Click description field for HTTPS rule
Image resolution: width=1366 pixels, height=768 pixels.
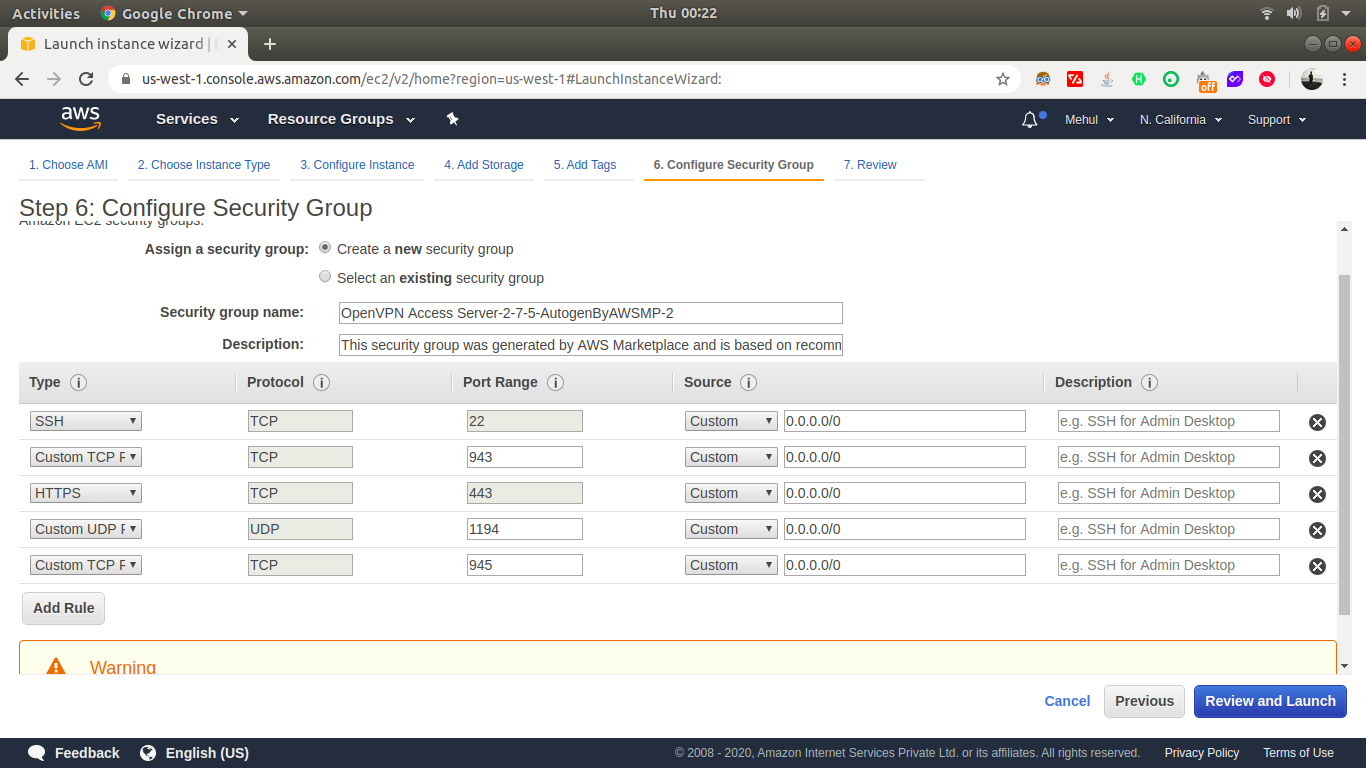(1169, 493)
